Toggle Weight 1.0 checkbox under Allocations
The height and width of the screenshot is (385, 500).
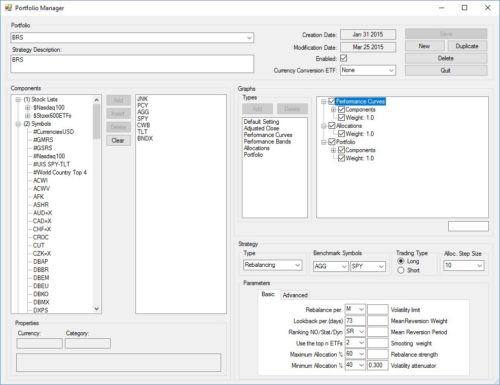point(341,134)
